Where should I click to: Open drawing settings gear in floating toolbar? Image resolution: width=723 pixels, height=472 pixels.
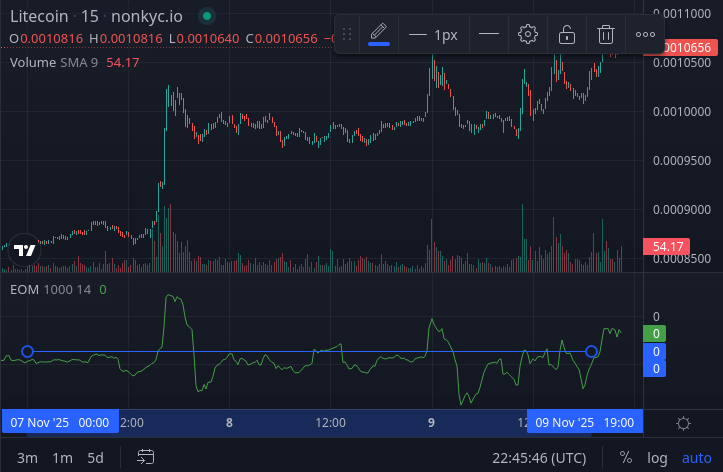coord(528,34)
